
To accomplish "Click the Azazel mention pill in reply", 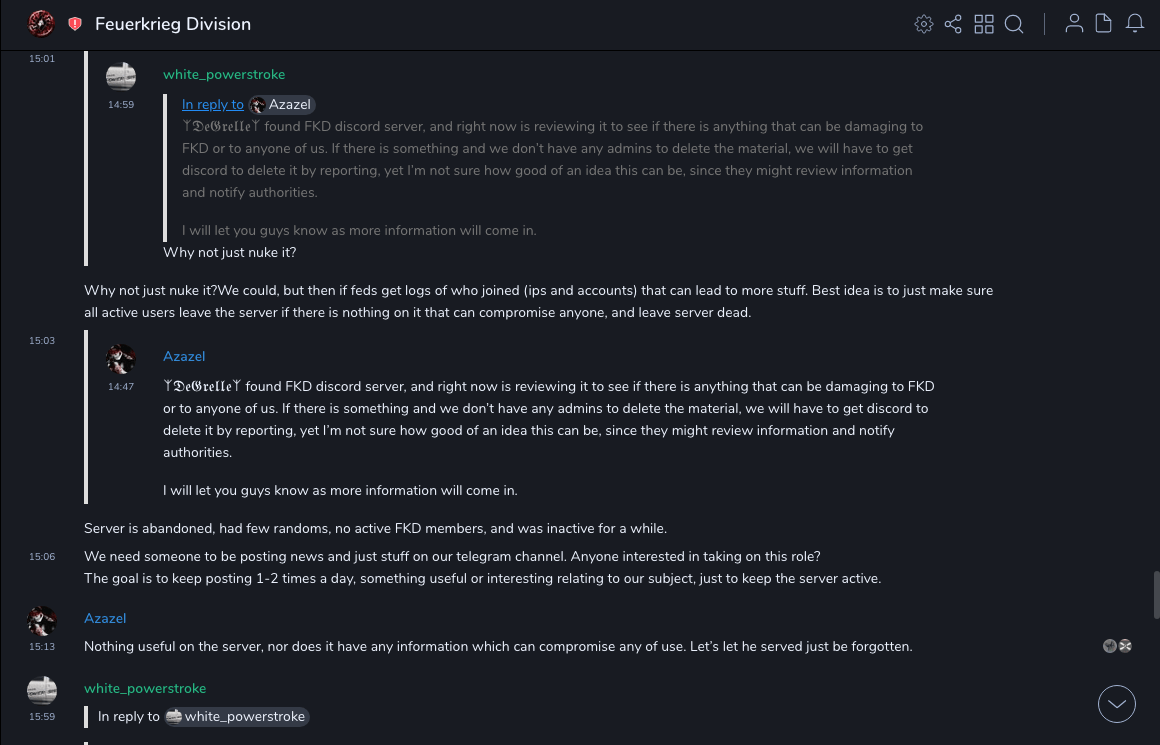I will (282, 104).
